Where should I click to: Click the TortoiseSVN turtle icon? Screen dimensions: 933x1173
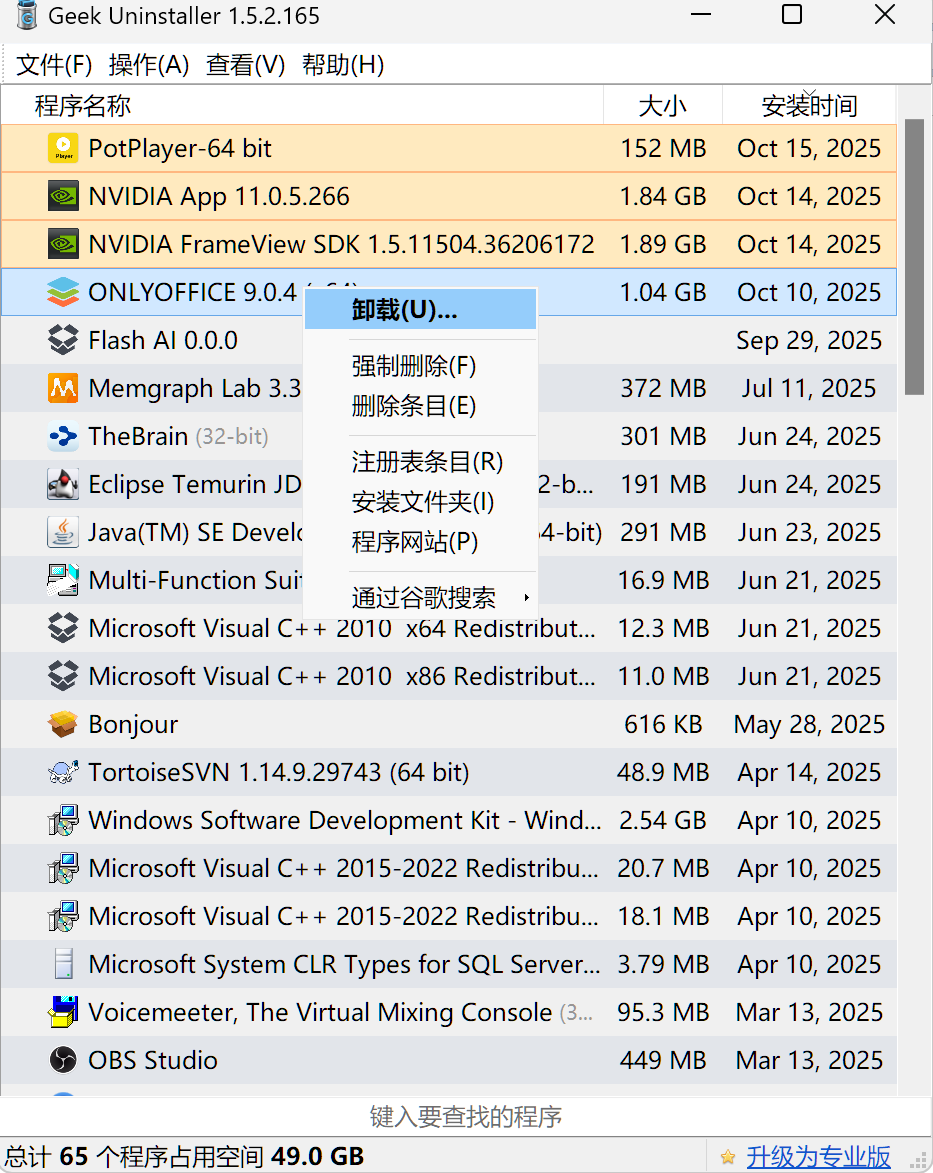63,773
